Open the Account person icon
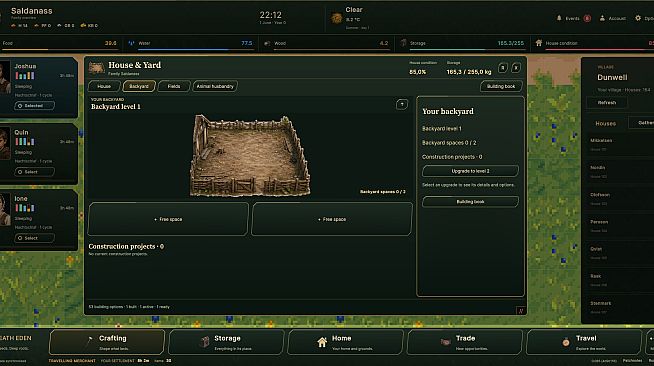The height and width of the screenshot is (366, 654). [602, 18]
